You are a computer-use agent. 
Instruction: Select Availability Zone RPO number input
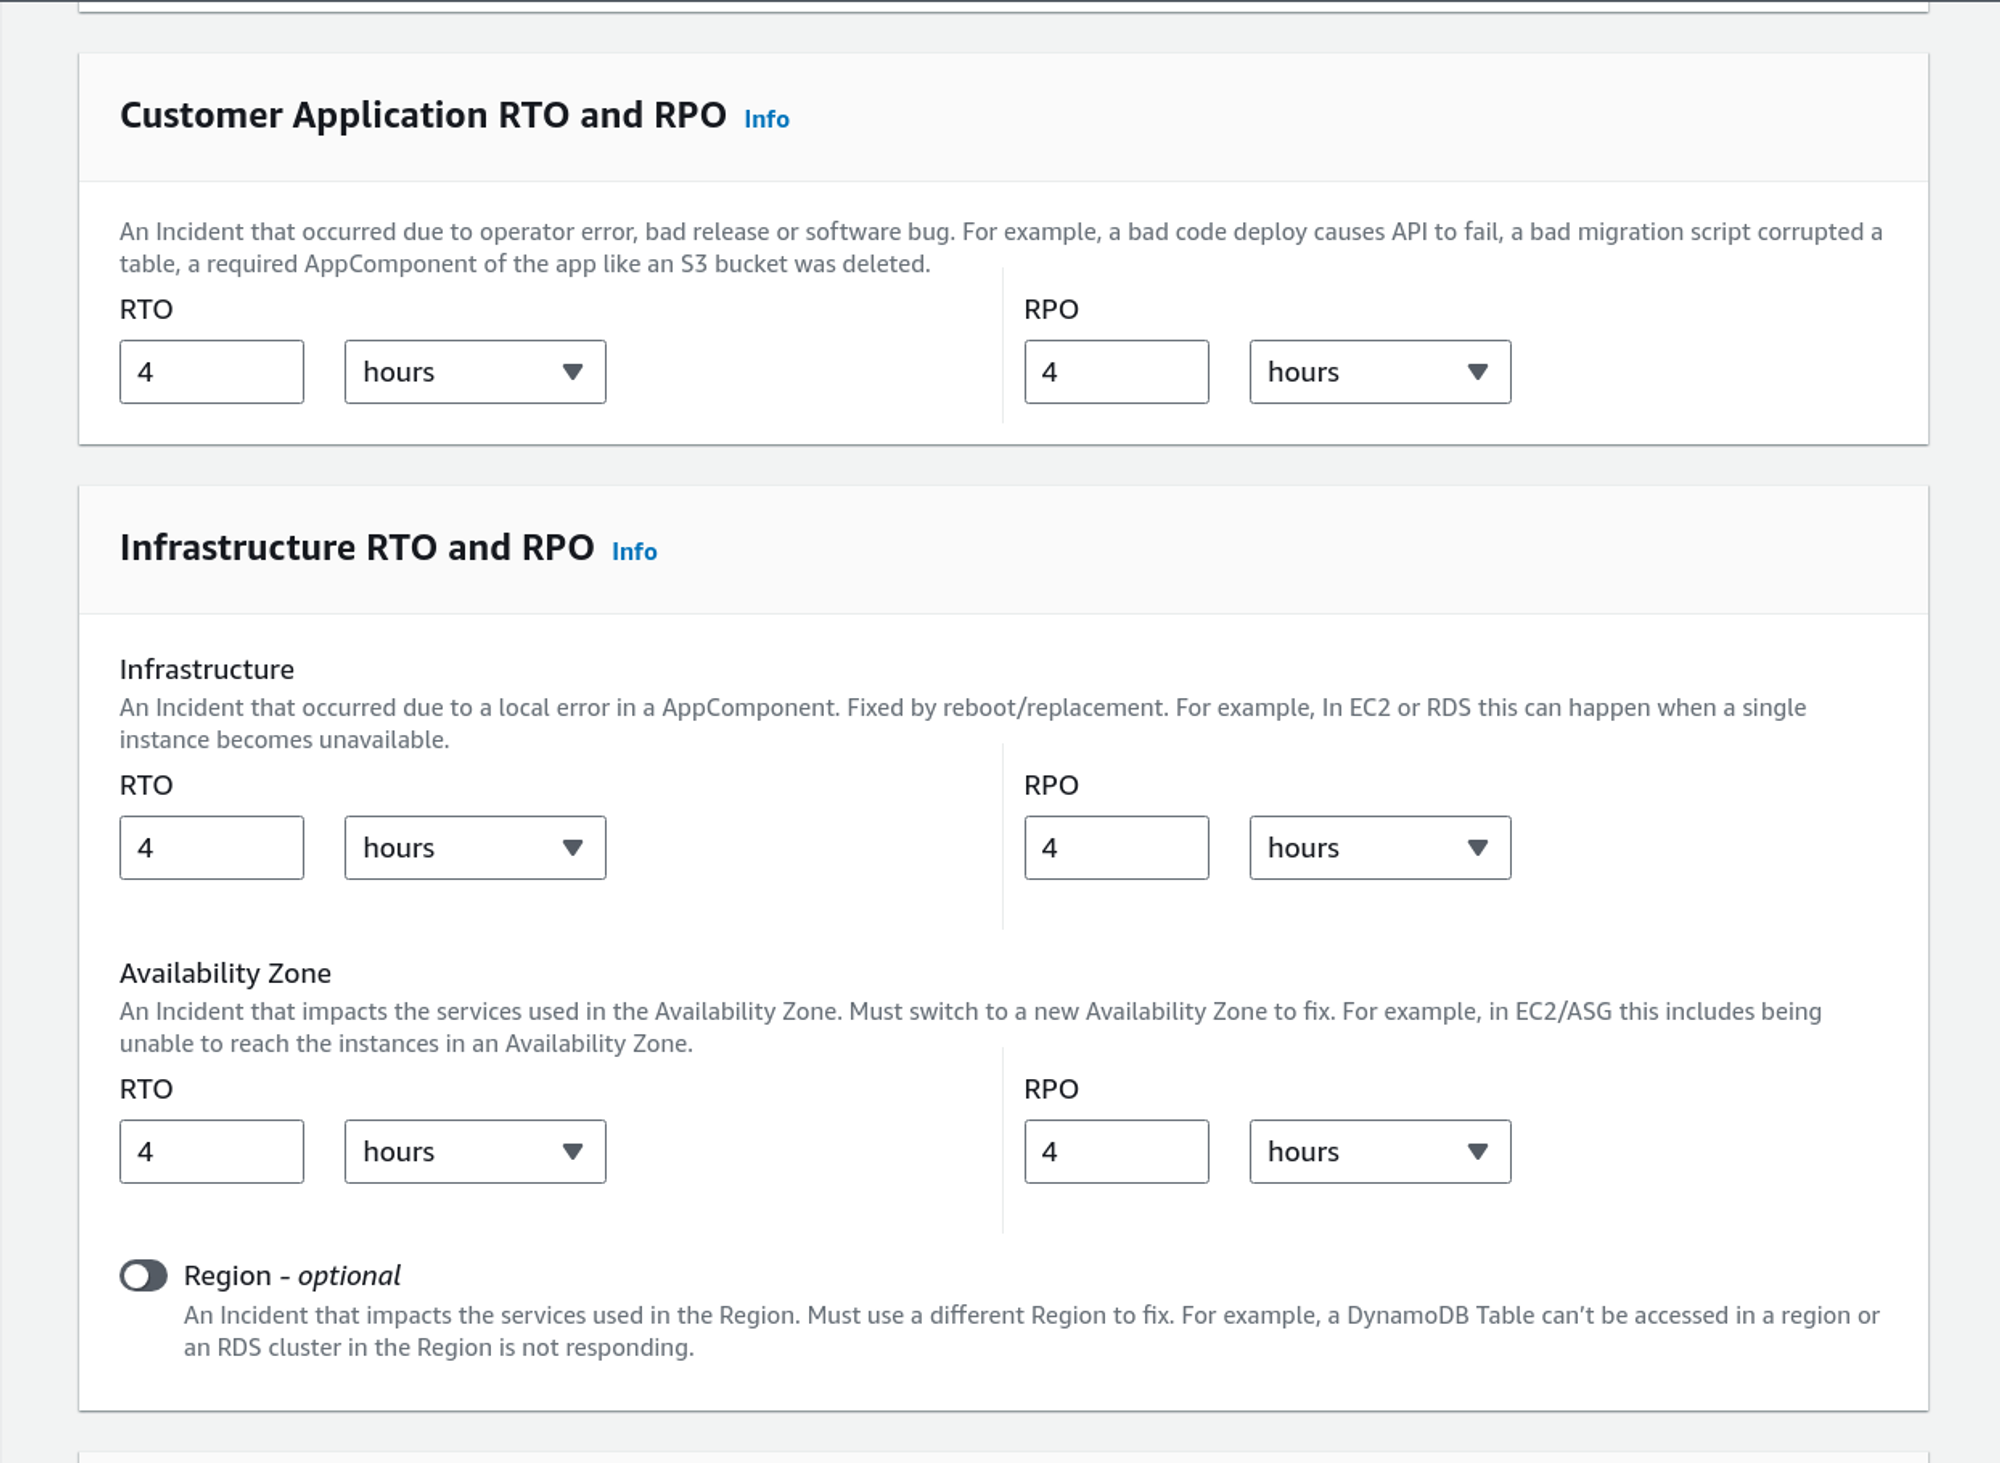click(1116, 1152)
